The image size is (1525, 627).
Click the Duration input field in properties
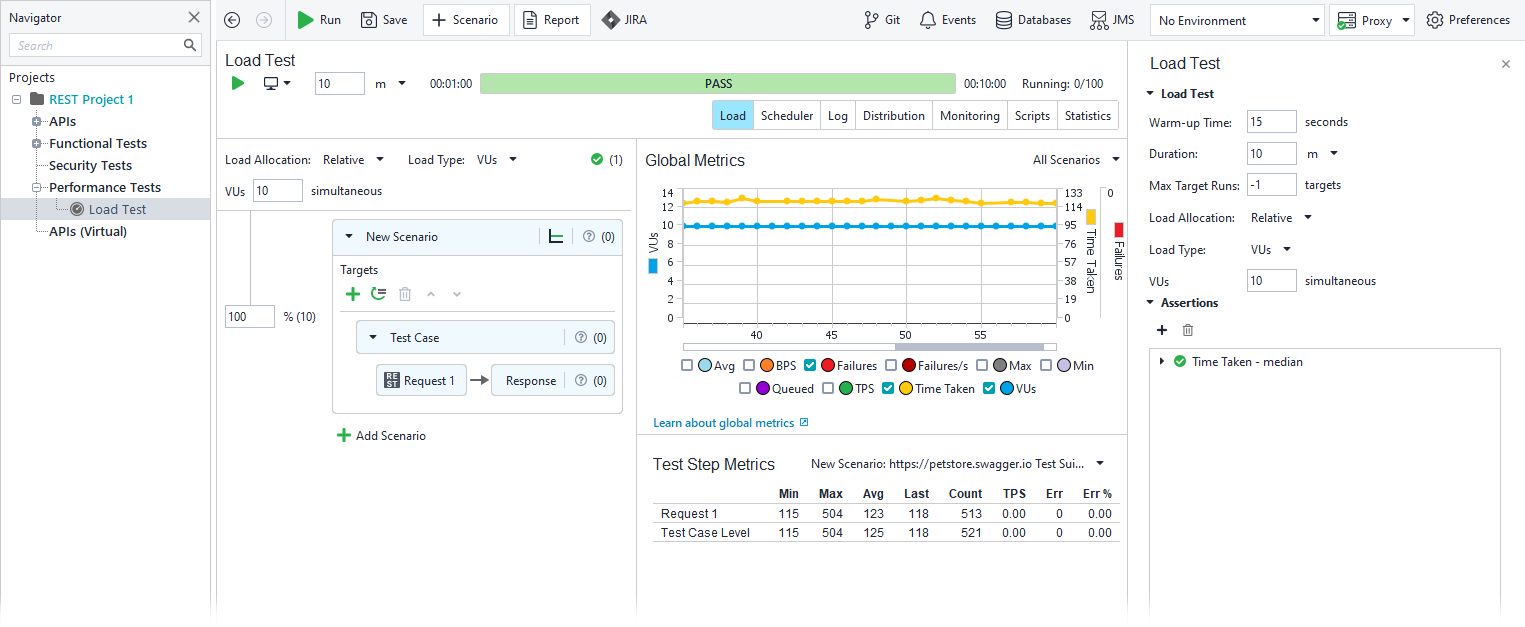(1271, 153)
